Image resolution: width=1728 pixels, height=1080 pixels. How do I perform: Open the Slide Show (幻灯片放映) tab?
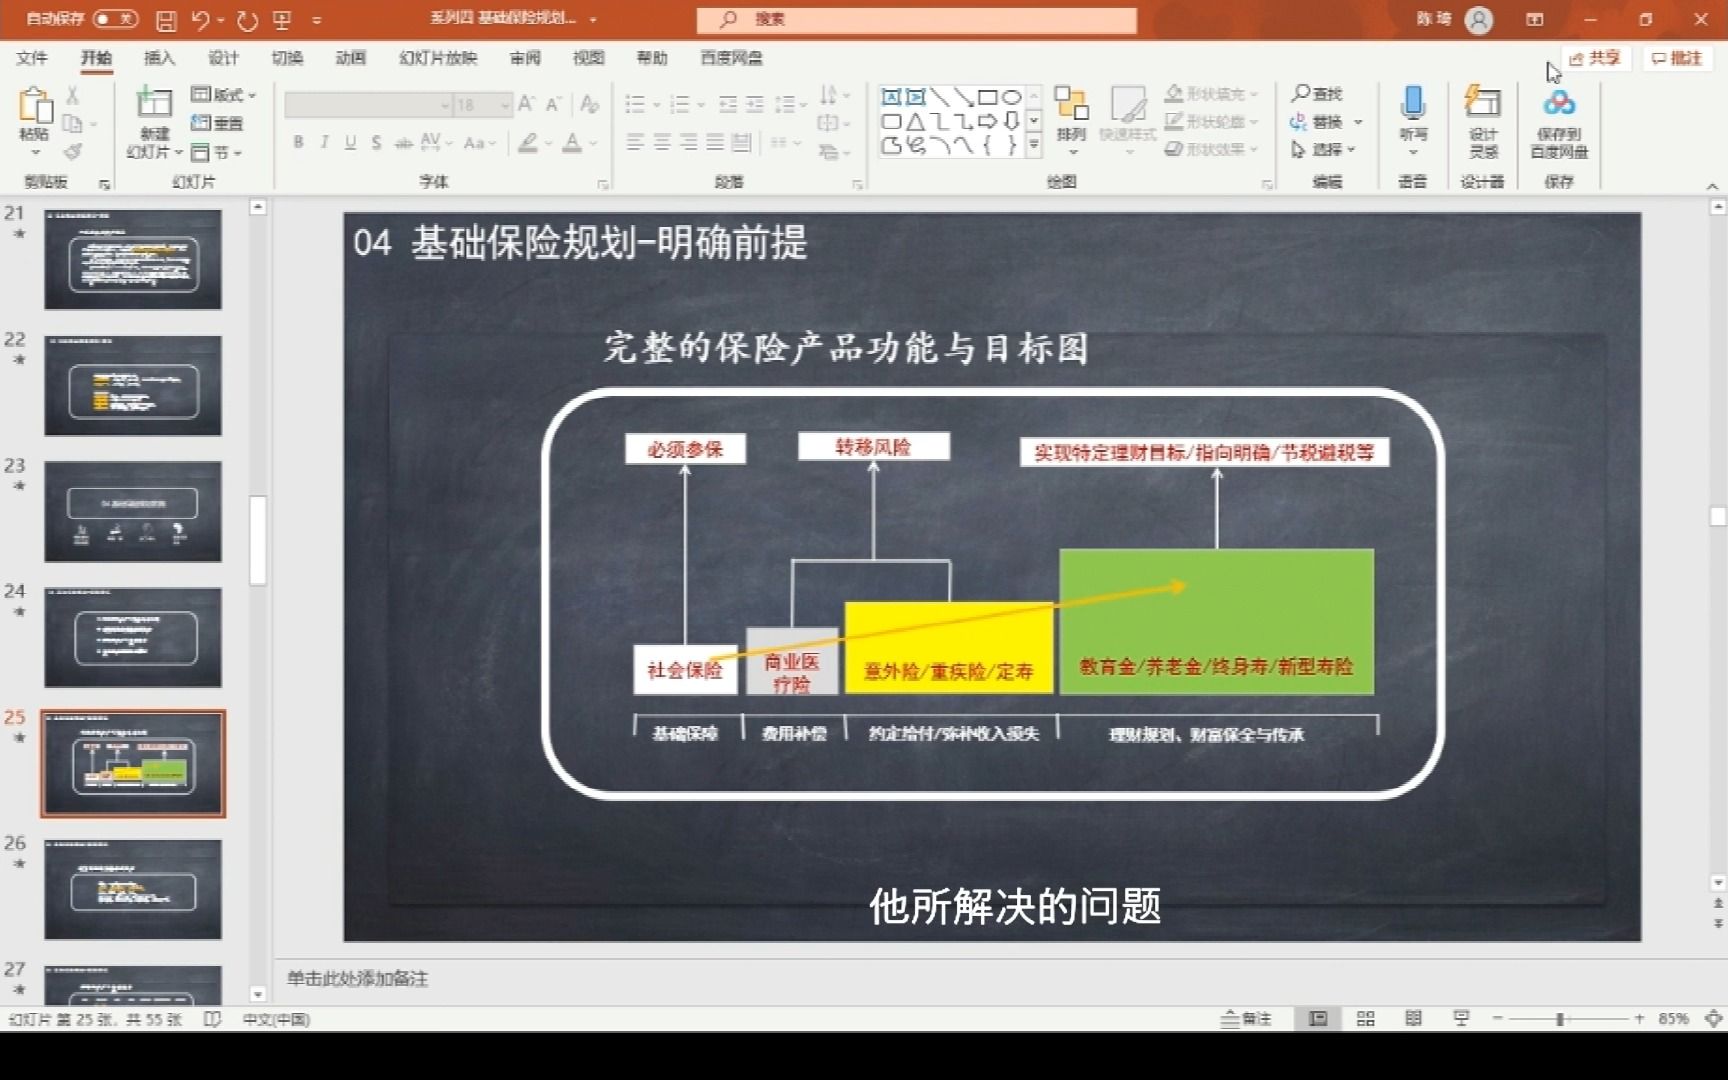[438, 58]
